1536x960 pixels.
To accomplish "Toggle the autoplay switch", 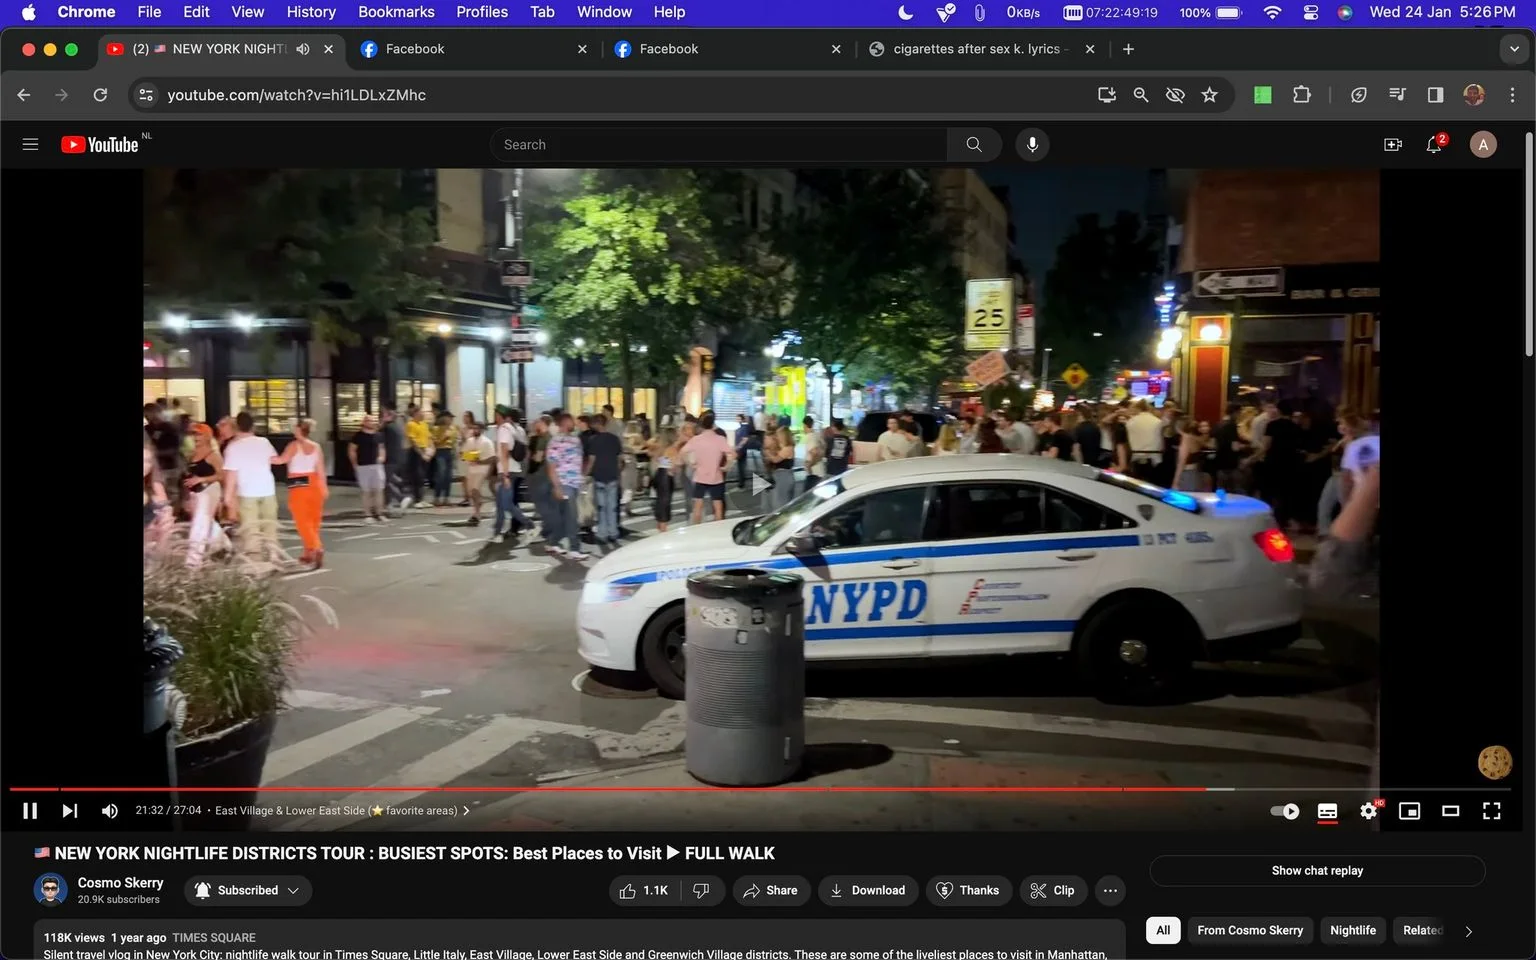I will [x=1285, y=811].
